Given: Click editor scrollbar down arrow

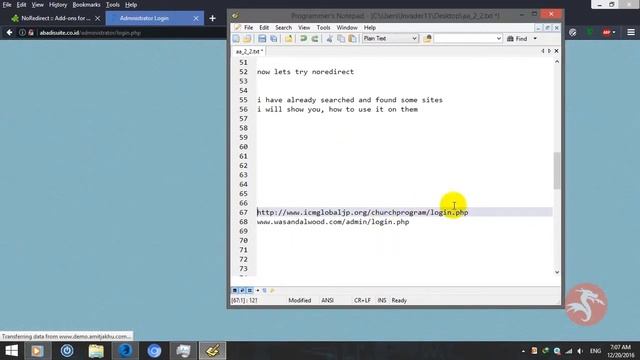Looking at the screenshot, I should coord(557,272).
